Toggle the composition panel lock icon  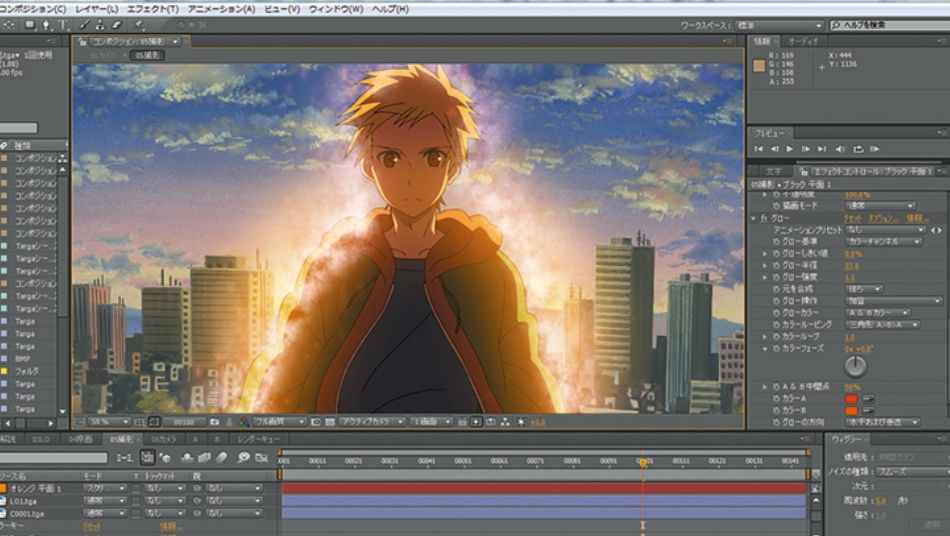(x=81, y=42)
